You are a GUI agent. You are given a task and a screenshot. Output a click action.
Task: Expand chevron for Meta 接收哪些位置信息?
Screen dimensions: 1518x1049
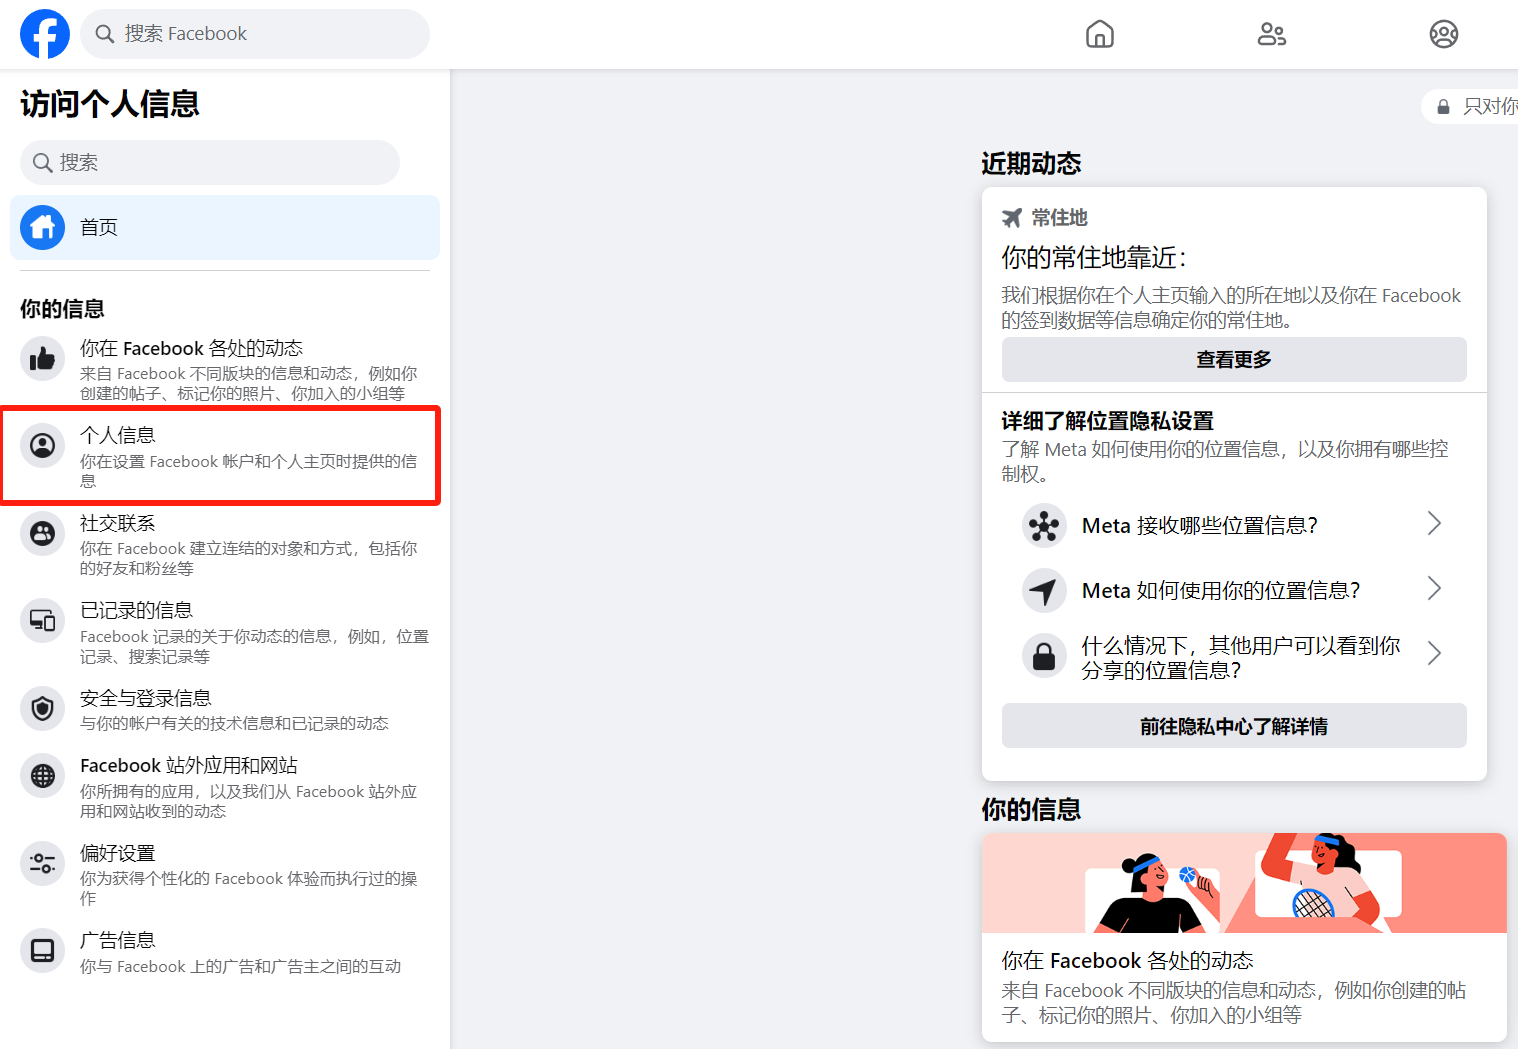point(1434,523)
